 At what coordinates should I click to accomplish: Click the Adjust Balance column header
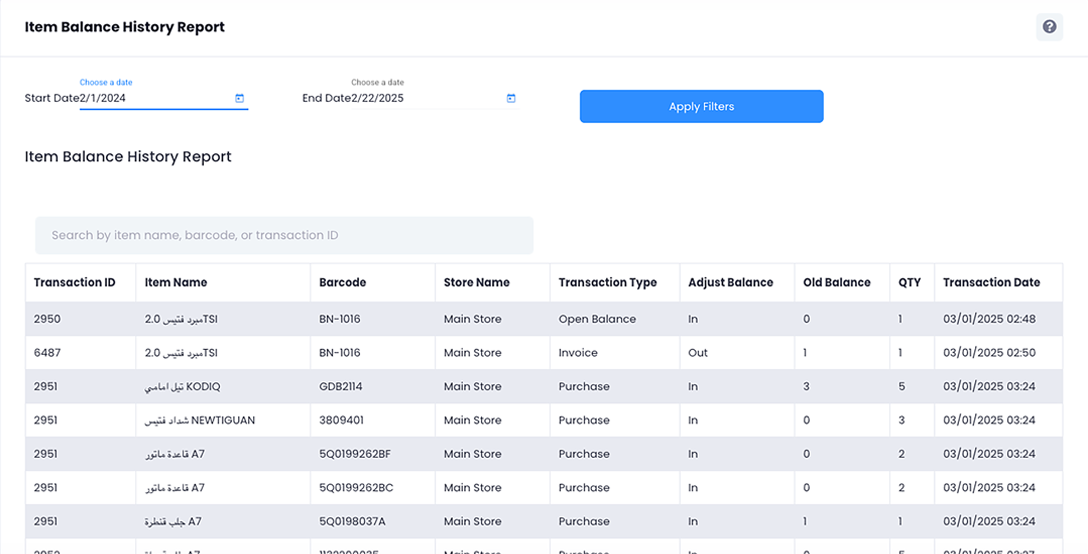pyautogui.click(x=730, y=283)
